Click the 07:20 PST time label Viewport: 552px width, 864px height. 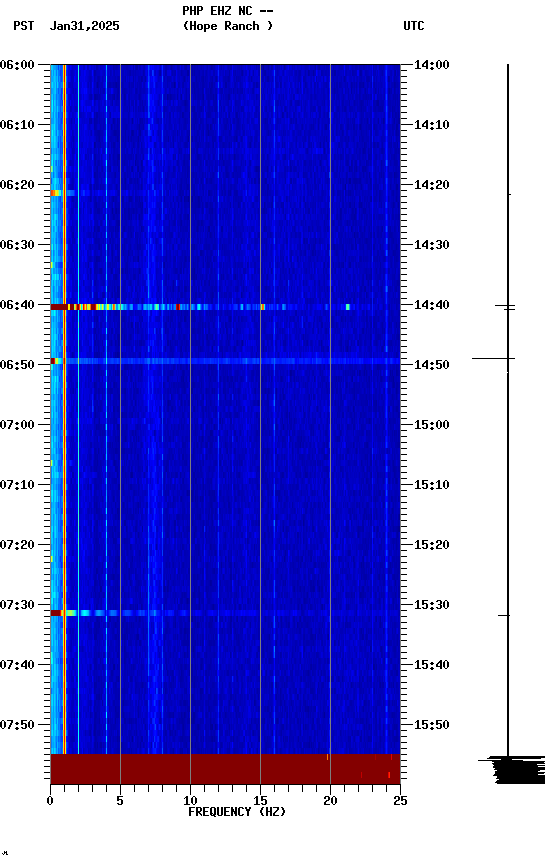tap(17, 546)
